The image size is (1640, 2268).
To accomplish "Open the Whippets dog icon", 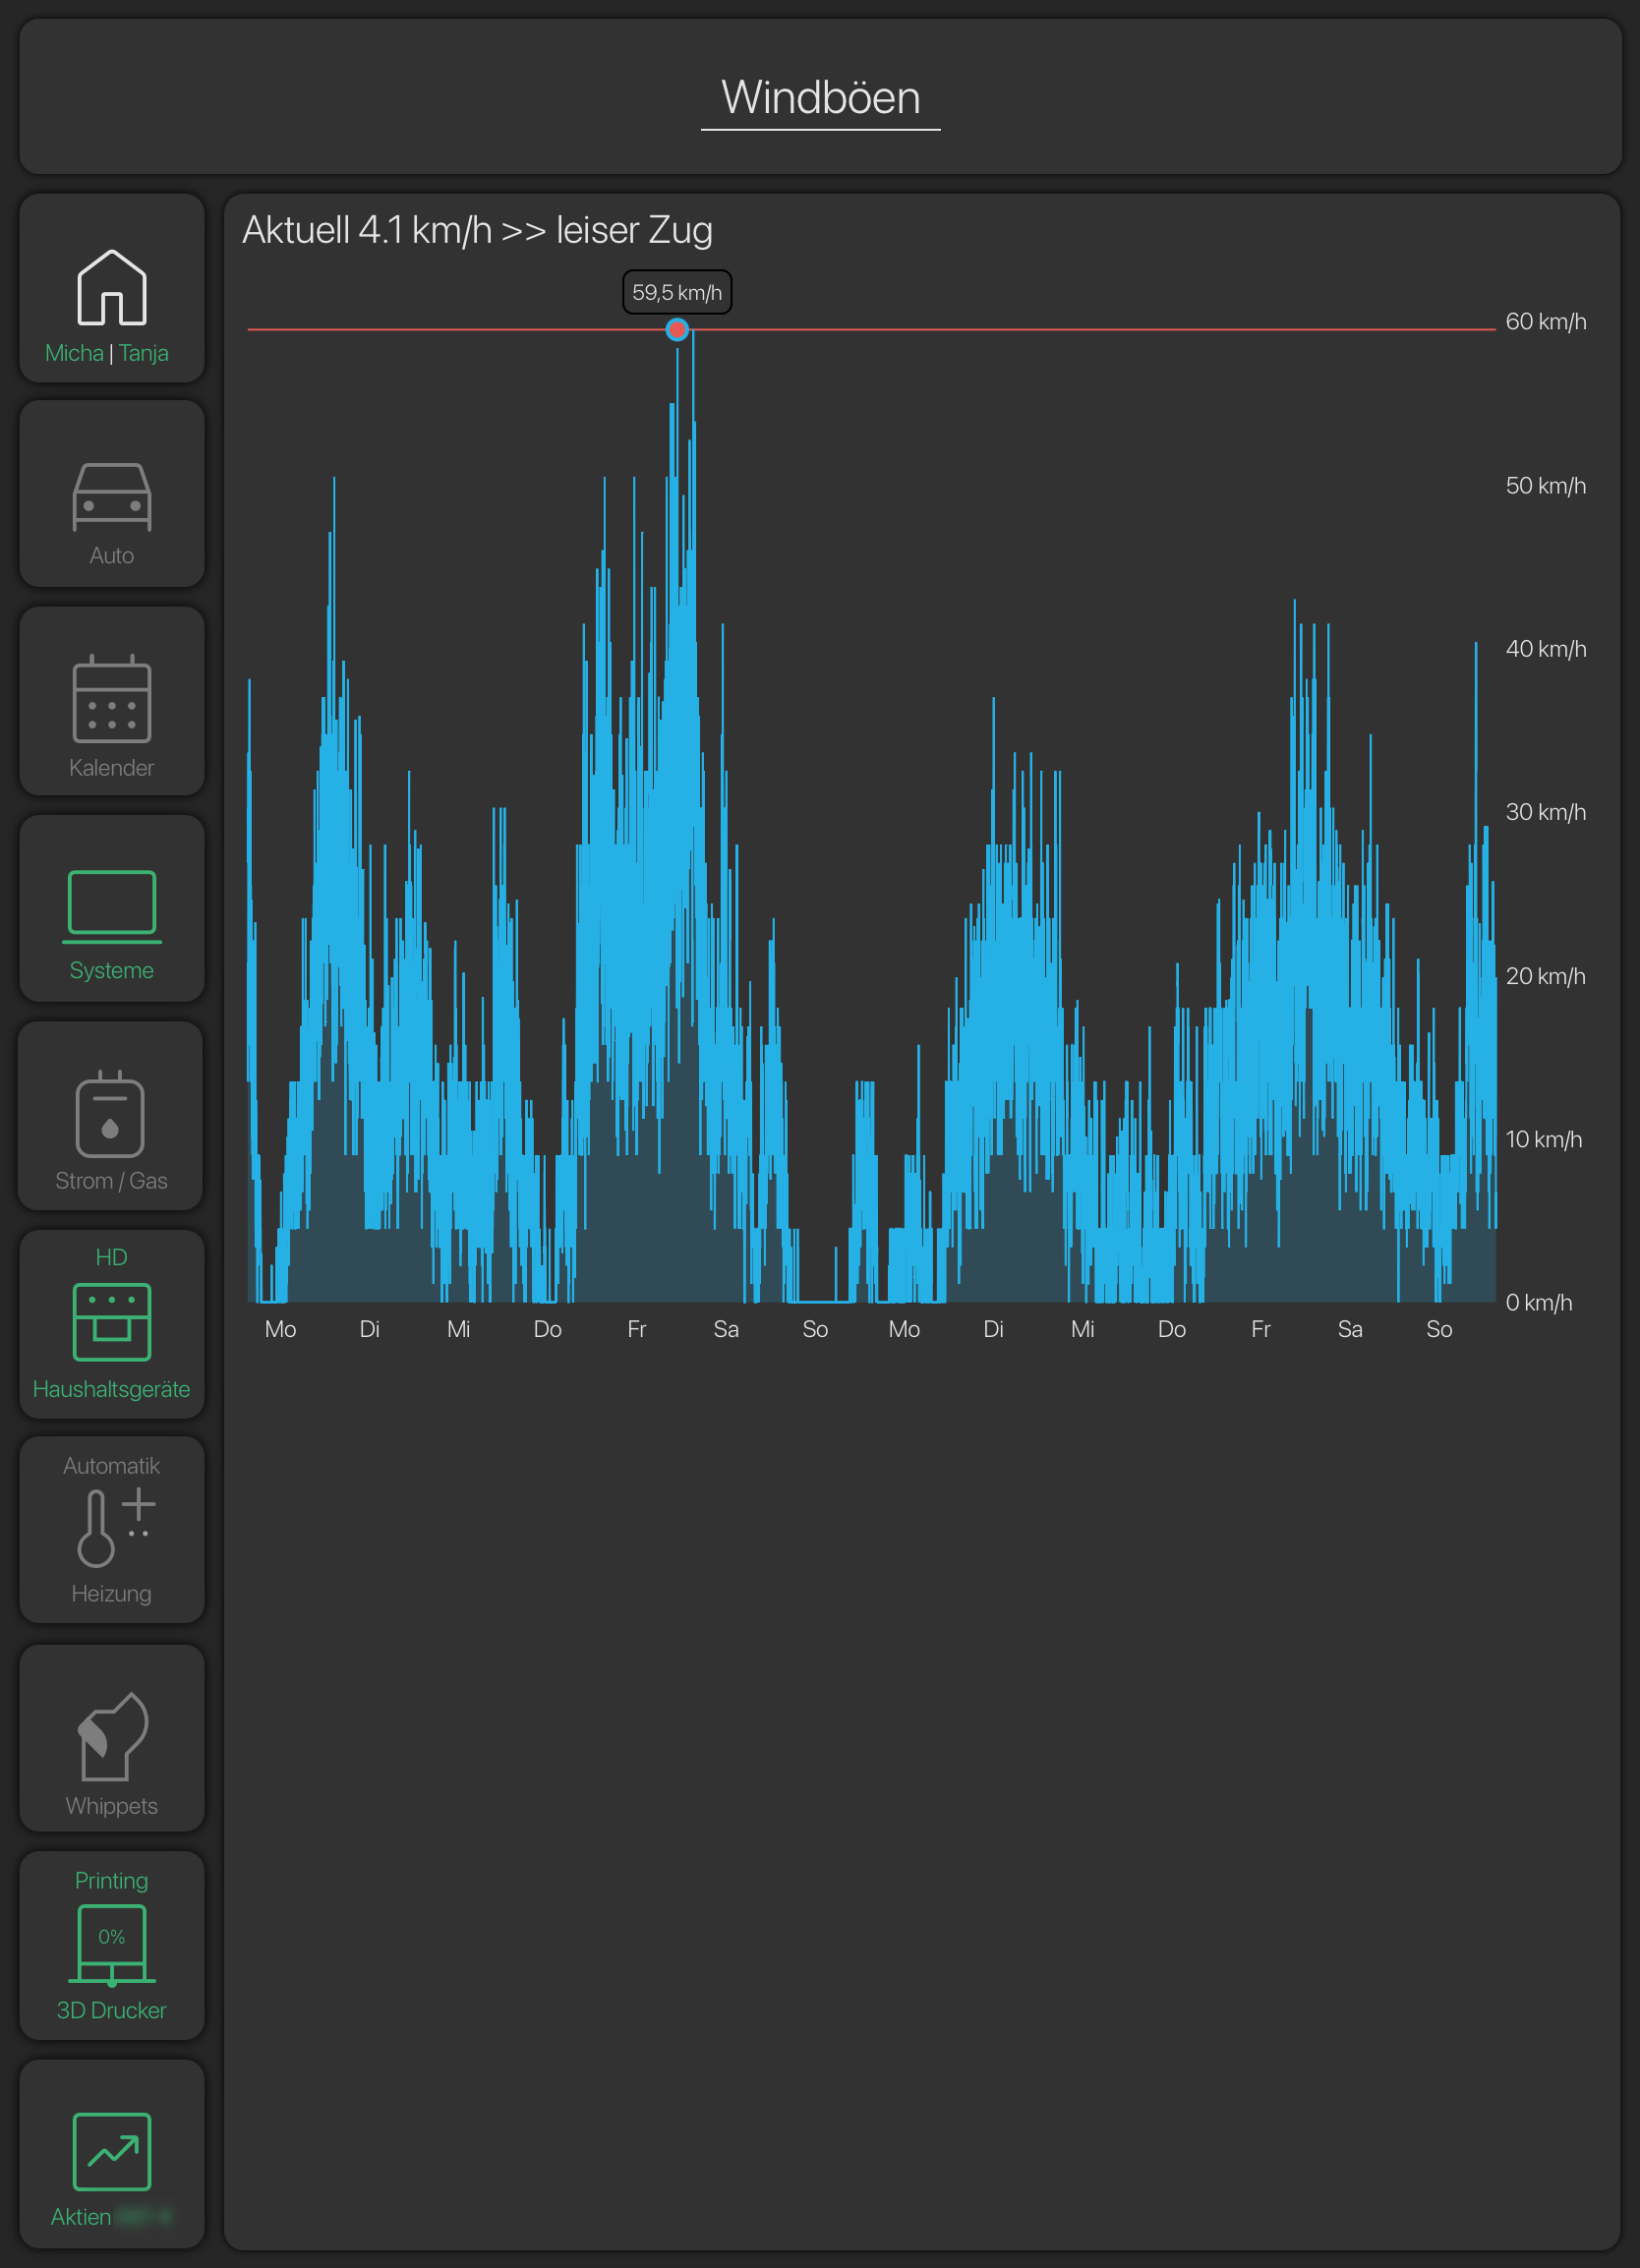I will (112, 1736).
